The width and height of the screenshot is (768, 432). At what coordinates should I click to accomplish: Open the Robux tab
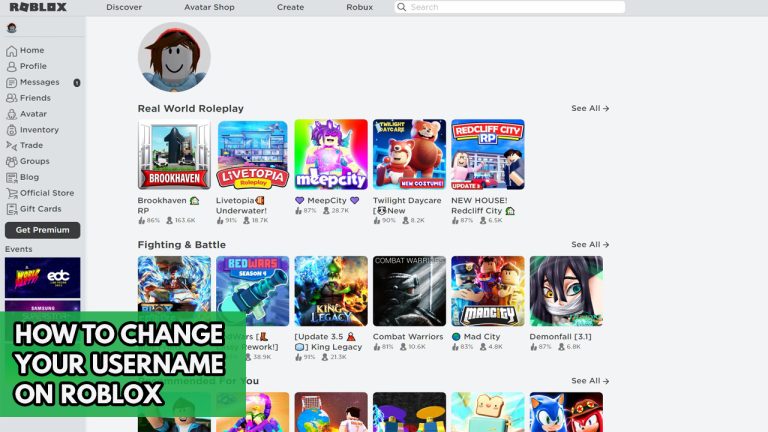pyautogui.click(x=360, y=7)
